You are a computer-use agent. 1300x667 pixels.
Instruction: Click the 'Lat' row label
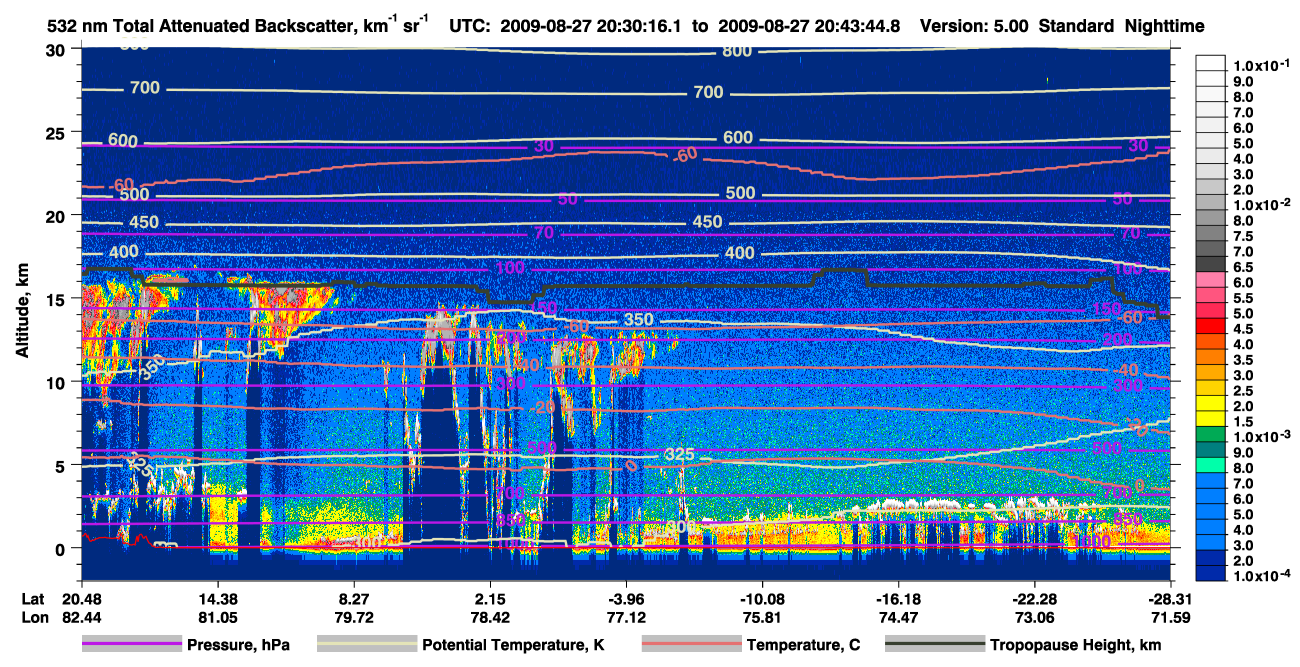[x=32, y=600]
